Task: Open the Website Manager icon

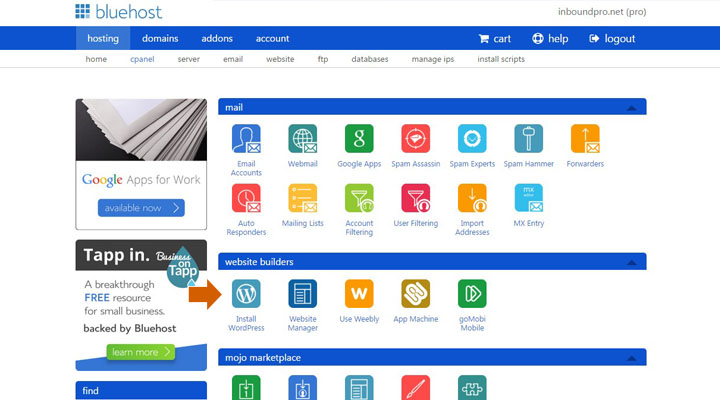Action: pos(303,294)
